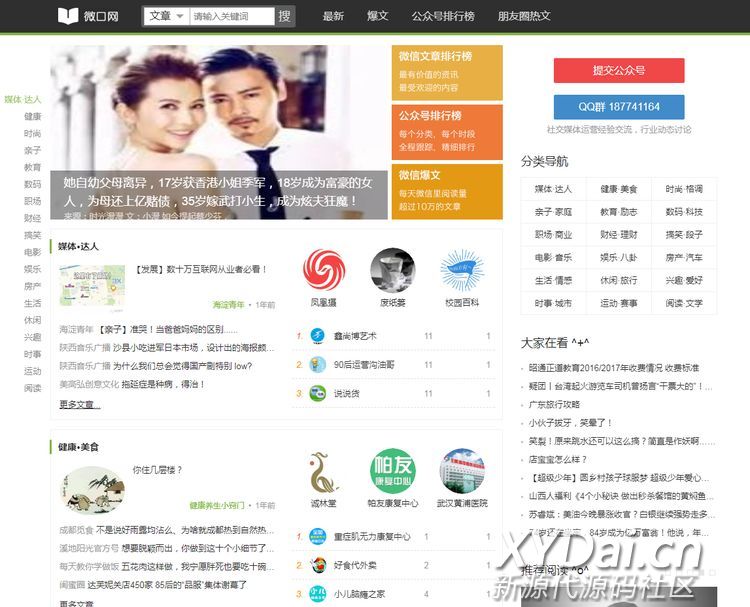Select 数码 in left sidebar
The width and height of the screenshot is (750, 607).
[x=33, y=184]
